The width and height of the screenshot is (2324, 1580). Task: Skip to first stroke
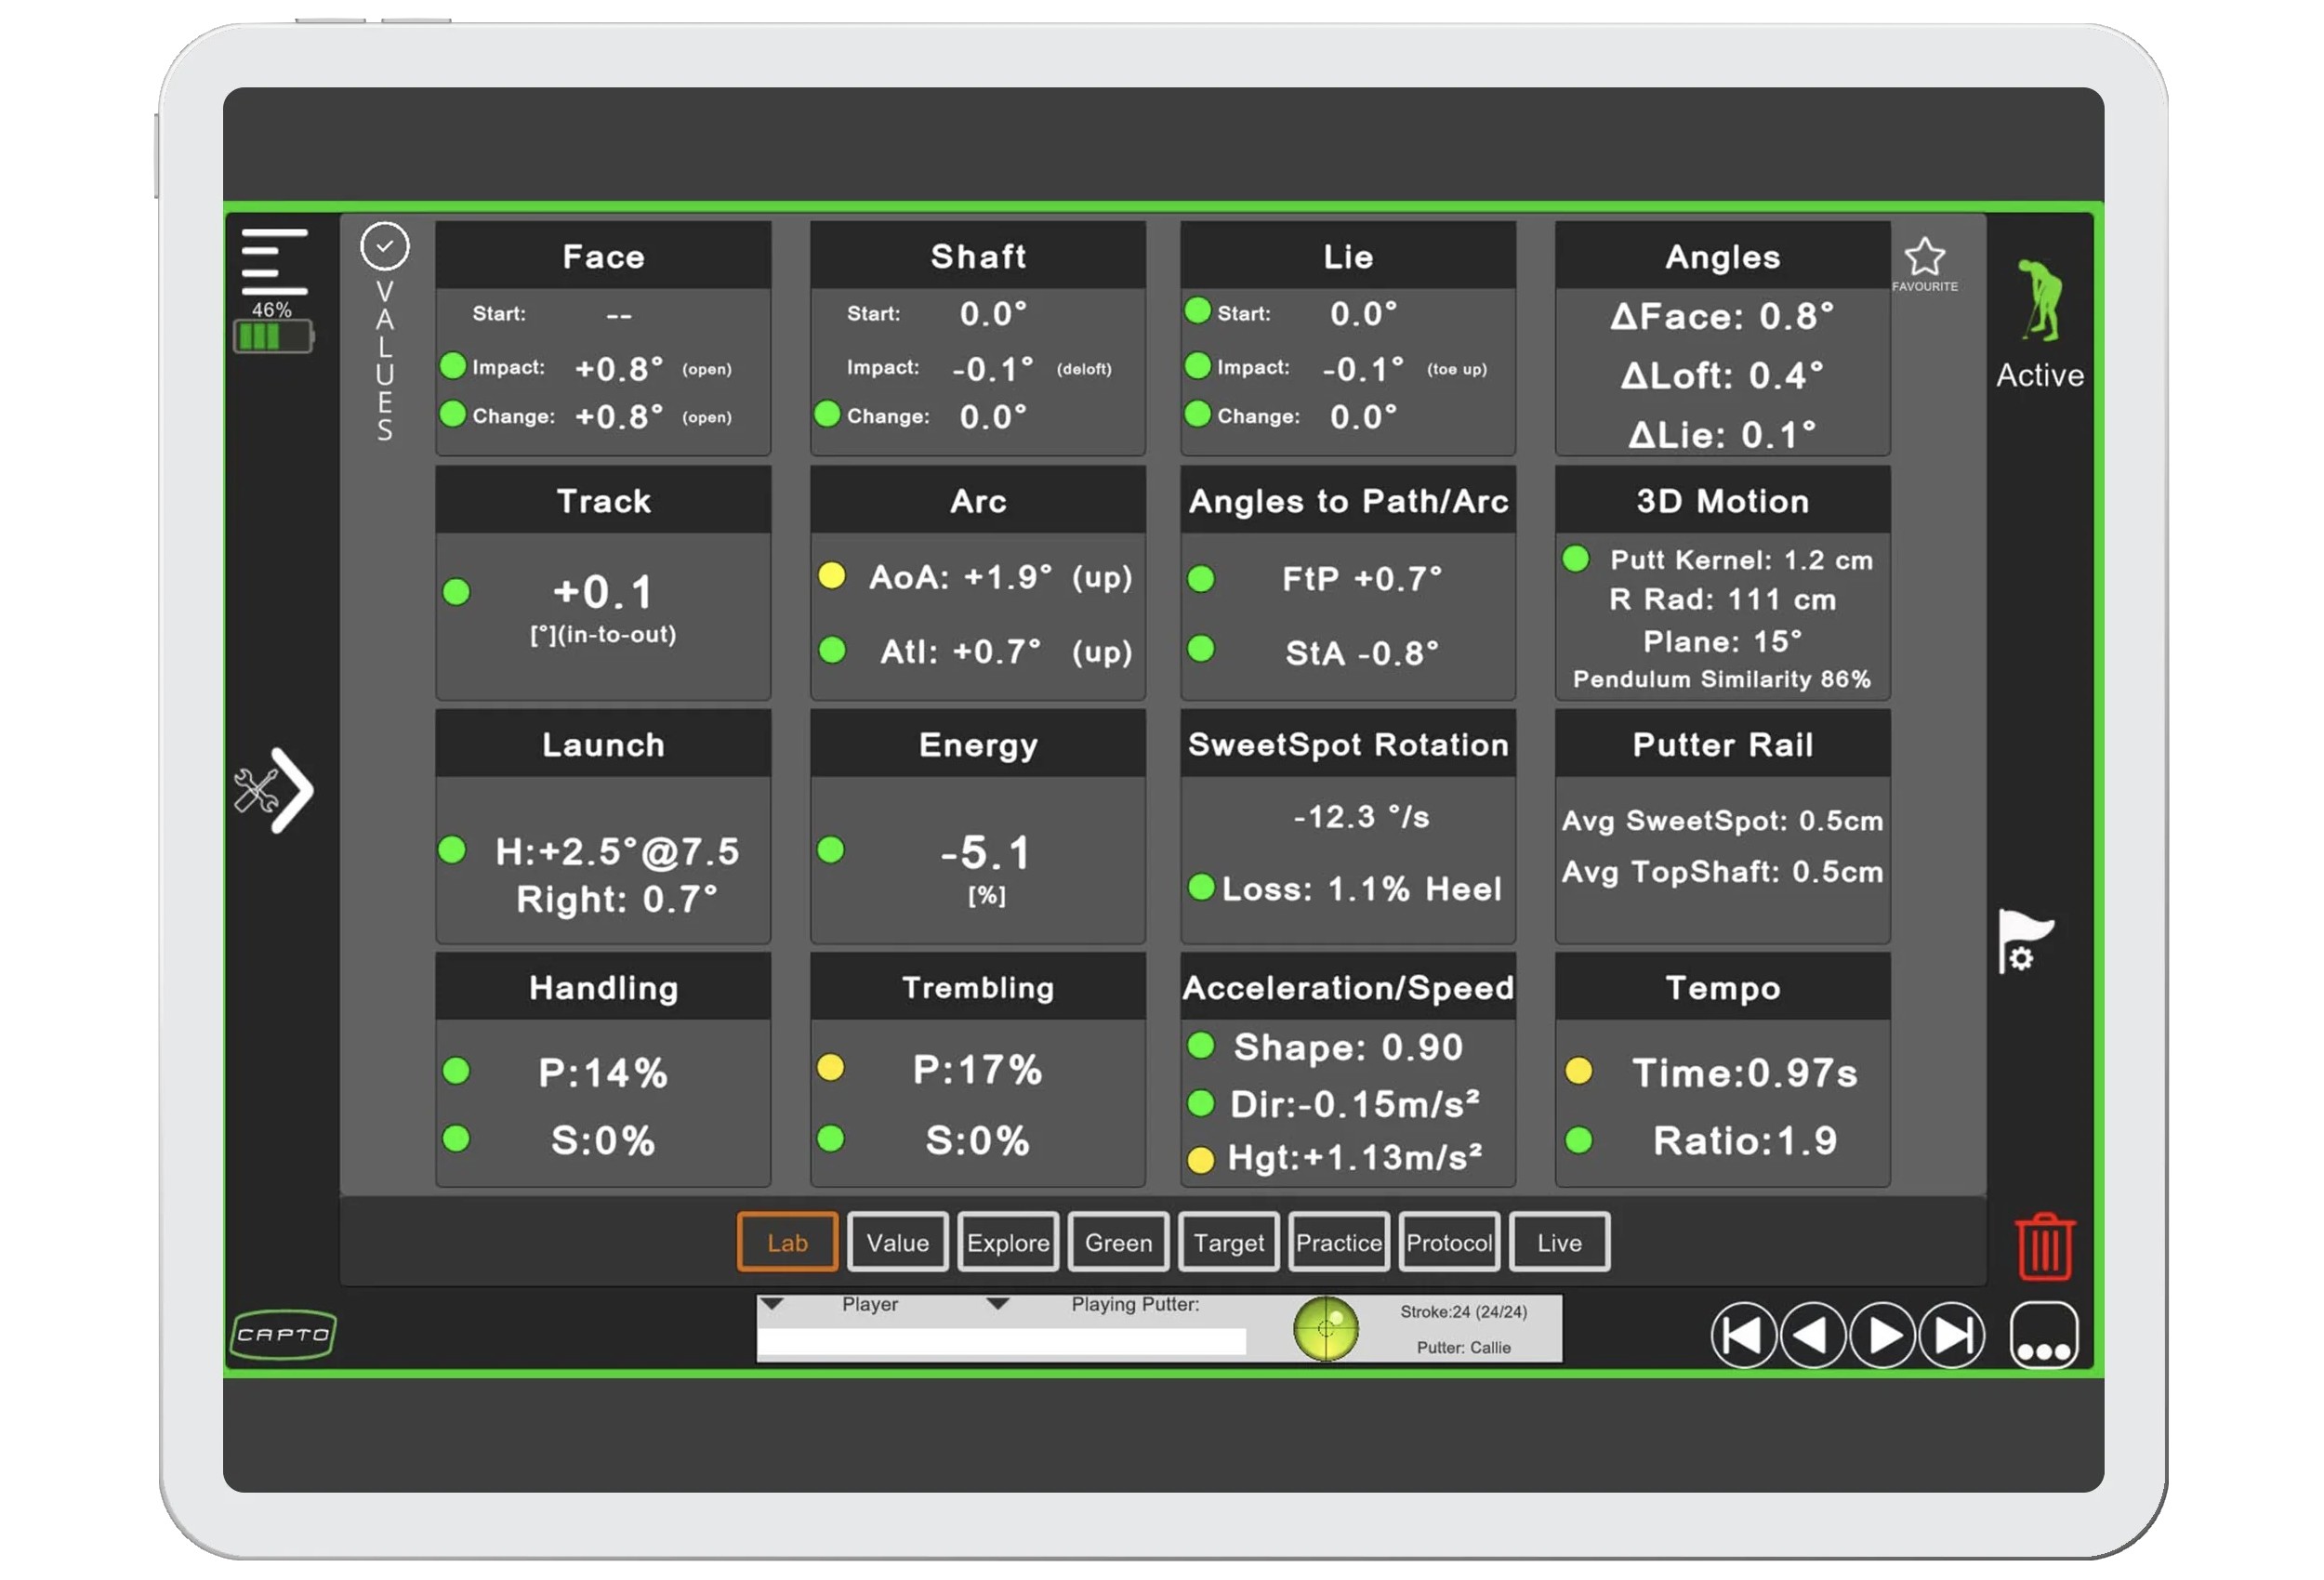tap(1743, 1335)
